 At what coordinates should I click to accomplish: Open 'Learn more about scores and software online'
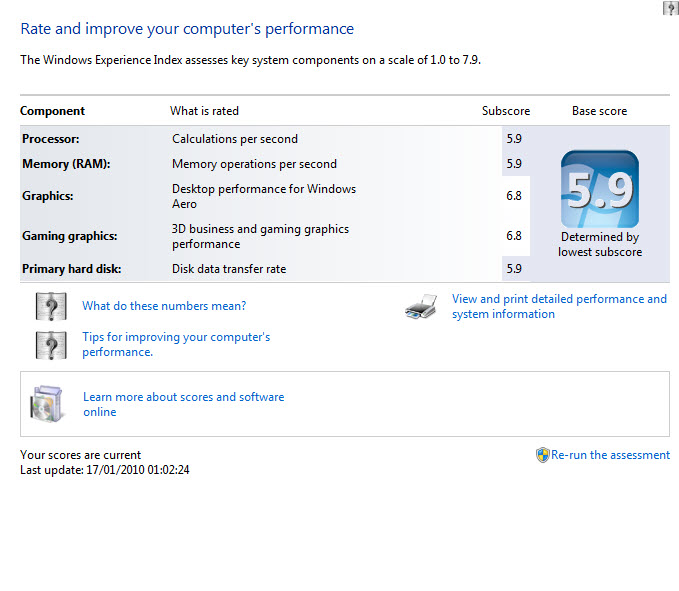pyautogui.click(x=184, y=404)
